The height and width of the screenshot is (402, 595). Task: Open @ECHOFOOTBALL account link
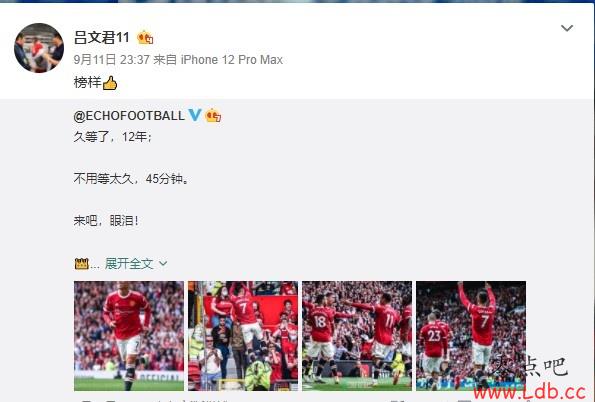coord(129,116)
